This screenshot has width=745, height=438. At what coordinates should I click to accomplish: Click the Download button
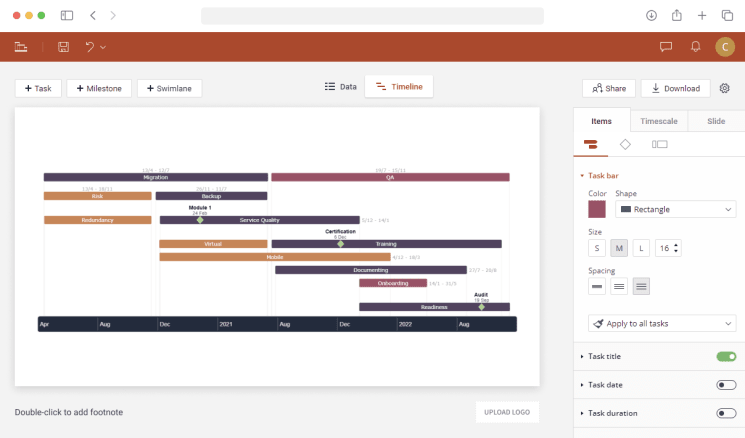pos(675,88)
